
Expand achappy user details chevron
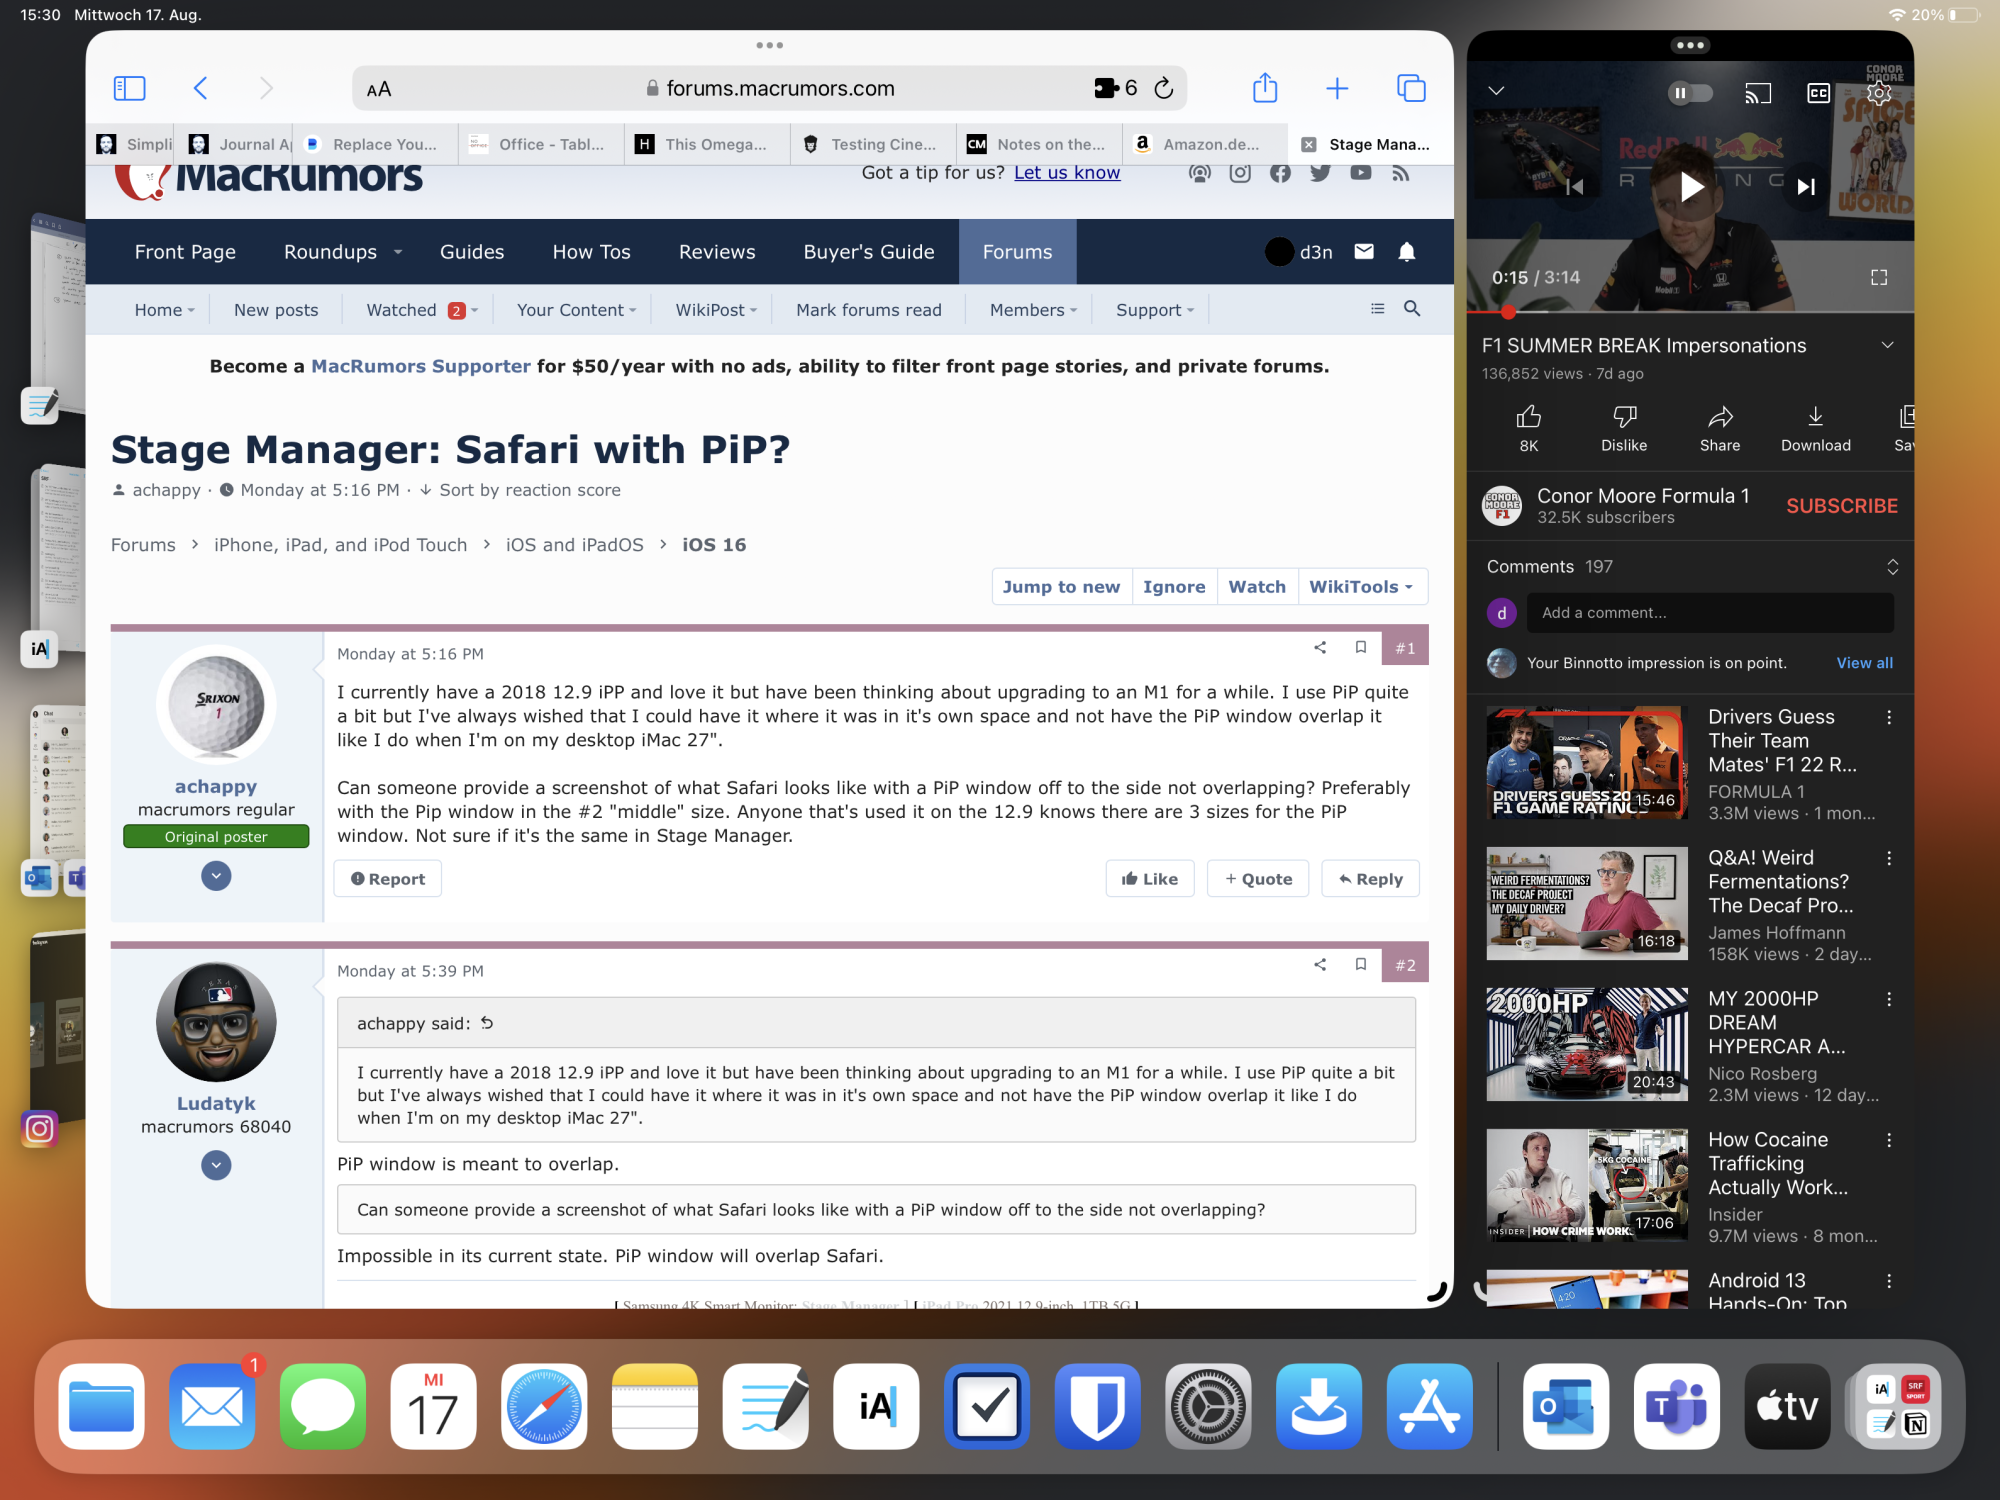[216, 876]
